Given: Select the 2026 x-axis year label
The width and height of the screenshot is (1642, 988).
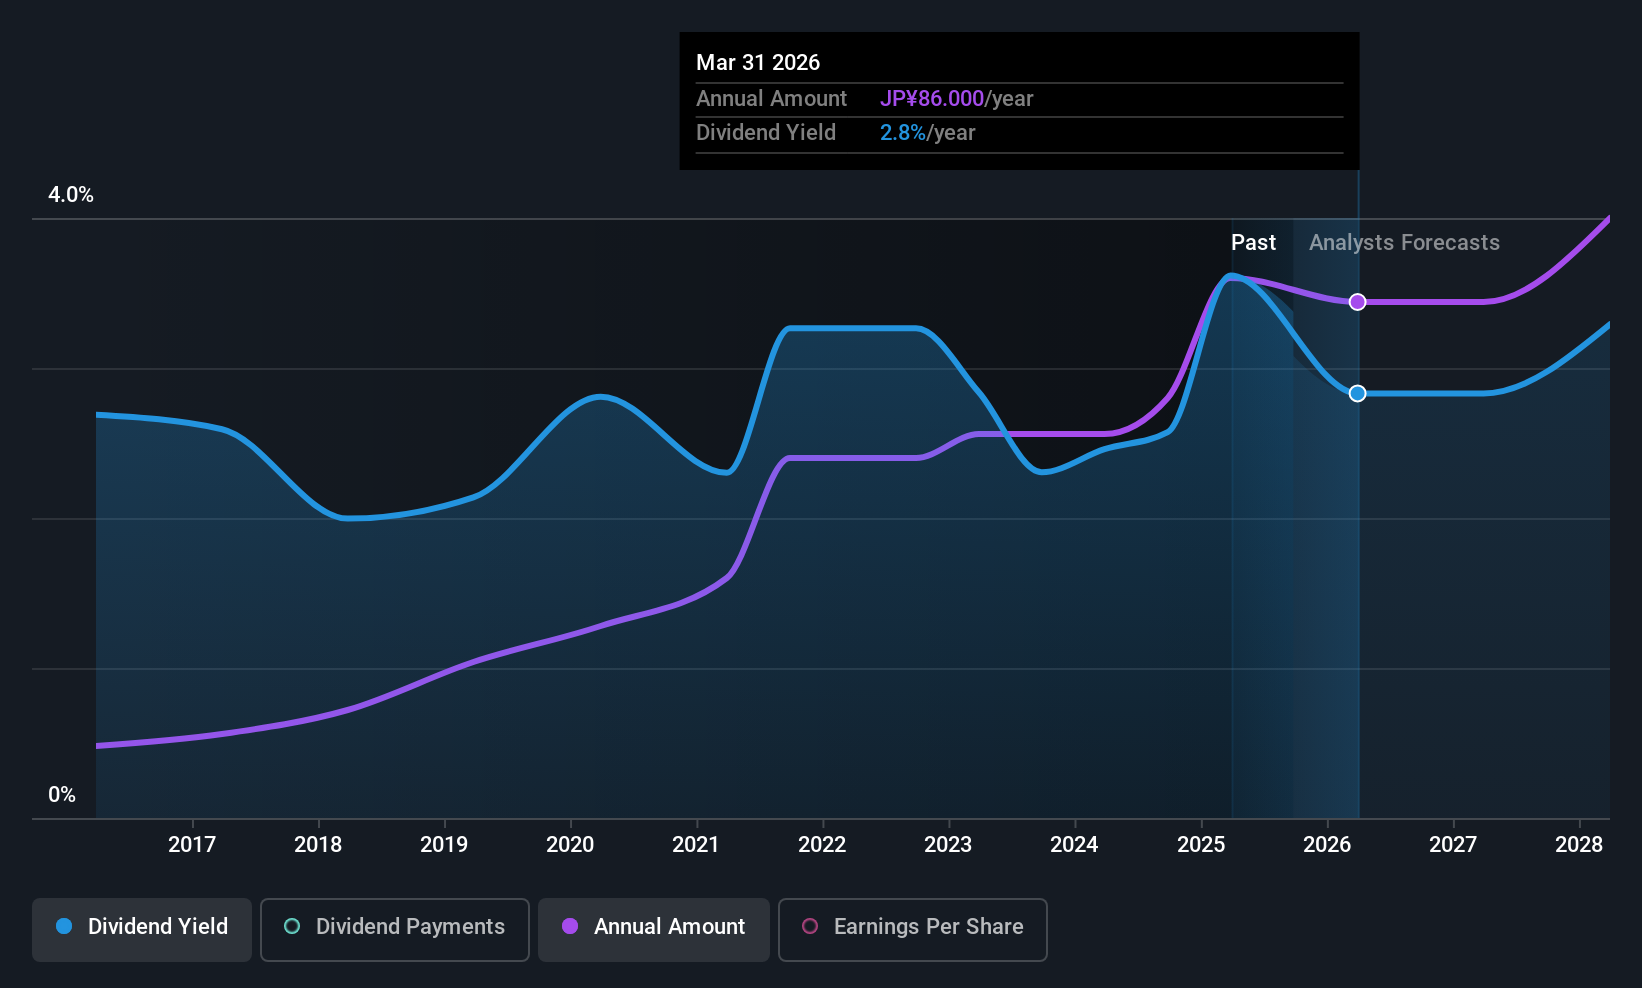Looking at the screenshot, I should pos(1327,845).
